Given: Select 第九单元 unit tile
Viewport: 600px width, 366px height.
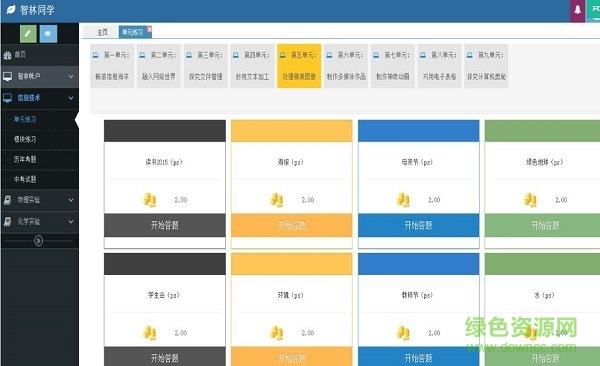Looking at the screenshot, I should tap(486, 66).
